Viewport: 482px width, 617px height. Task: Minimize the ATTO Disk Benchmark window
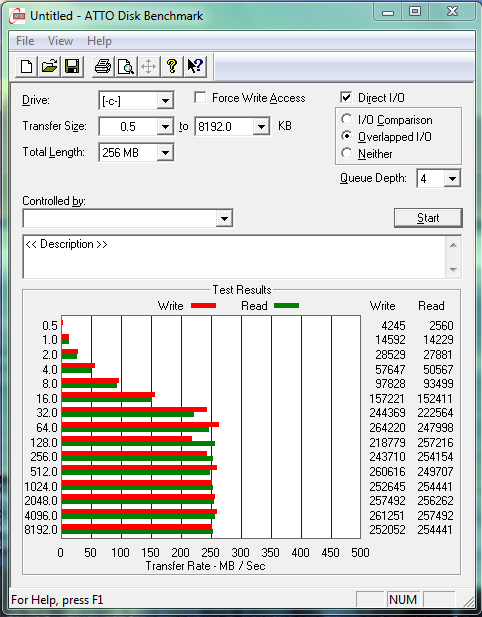388,12
